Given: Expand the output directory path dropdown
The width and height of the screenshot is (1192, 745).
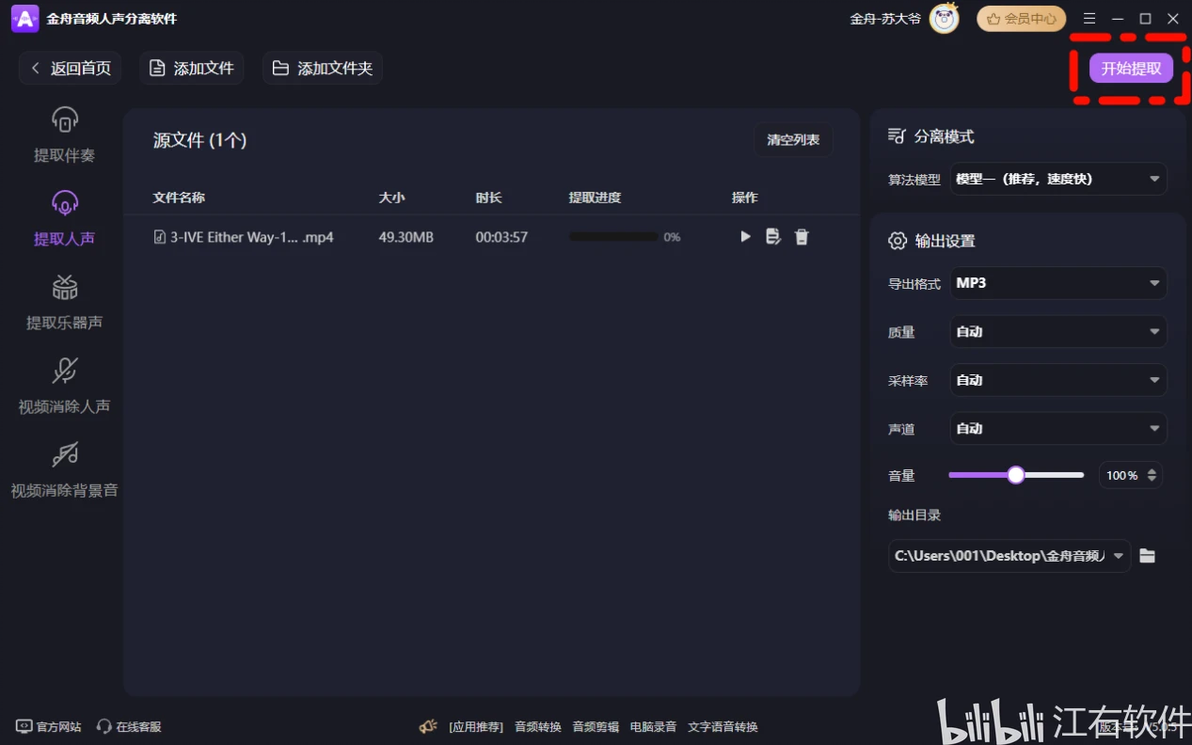Looking at the screenshot, I should tap(1118, 556).
